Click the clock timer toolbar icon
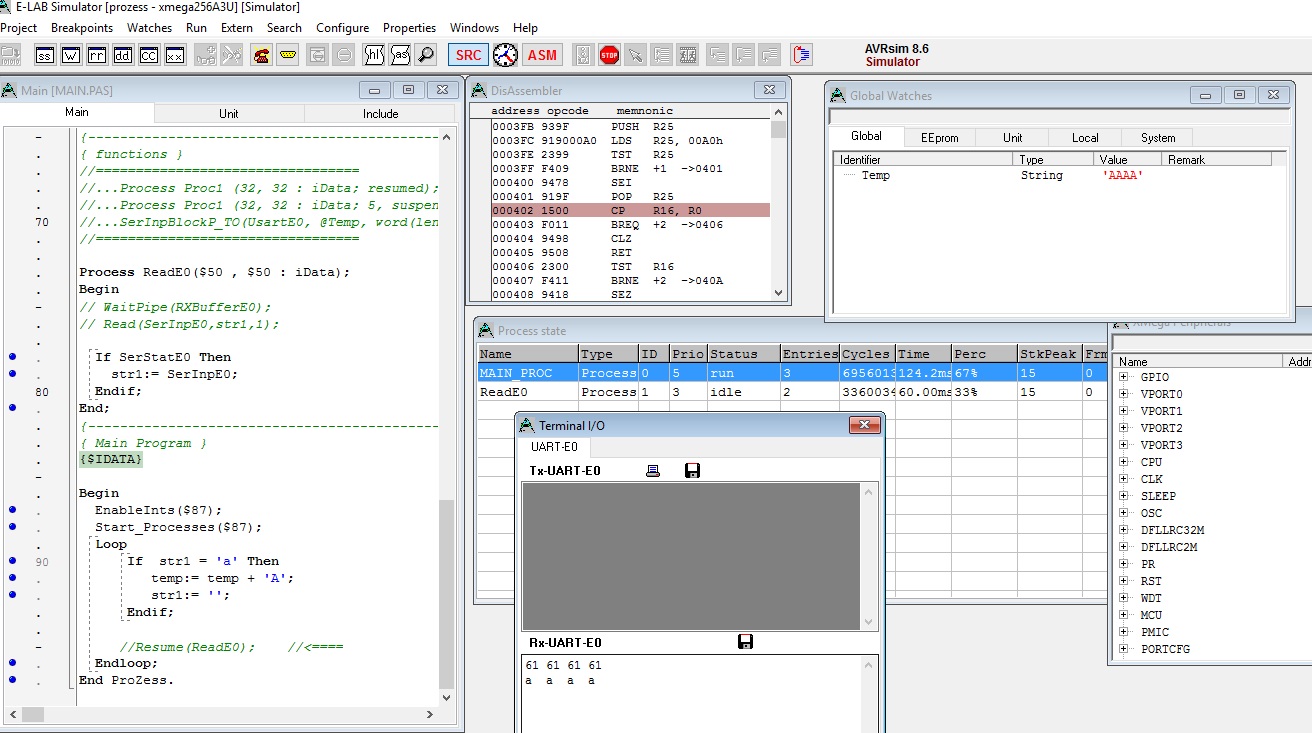 506,55
